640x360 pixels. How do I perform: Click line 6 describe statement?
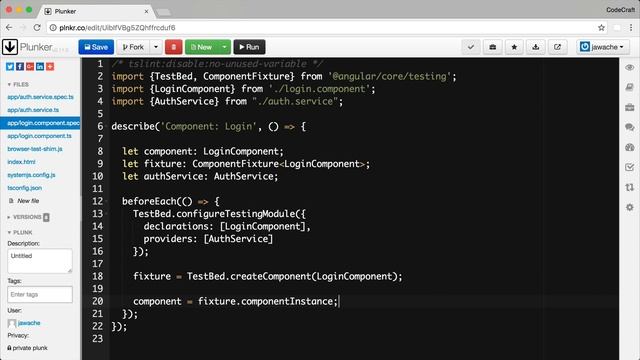tap(209, 127)
